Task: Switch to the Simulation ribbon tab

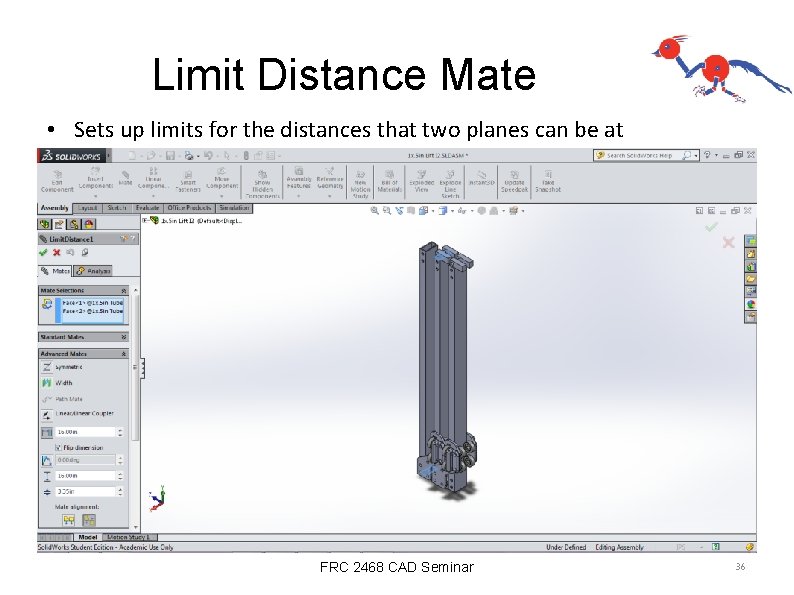Action: tap(234, 208)
